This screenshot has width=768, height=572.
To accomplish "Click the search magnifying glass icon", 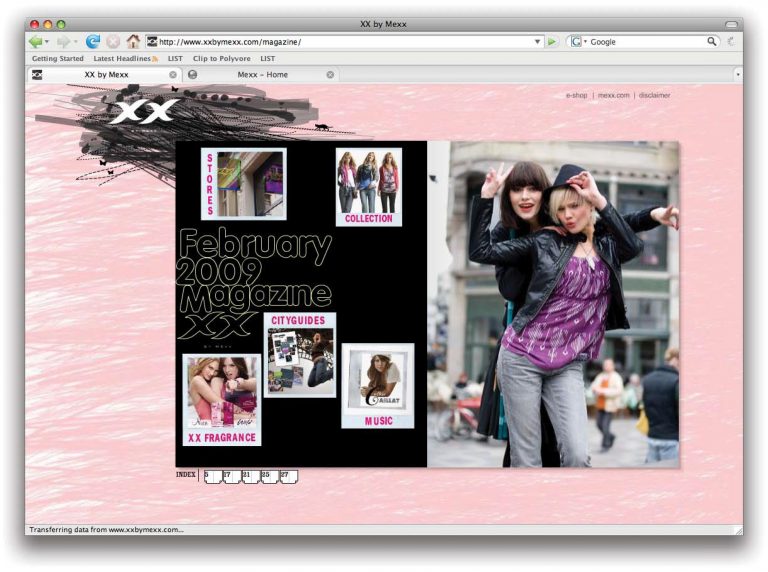I will pos(712,42).
